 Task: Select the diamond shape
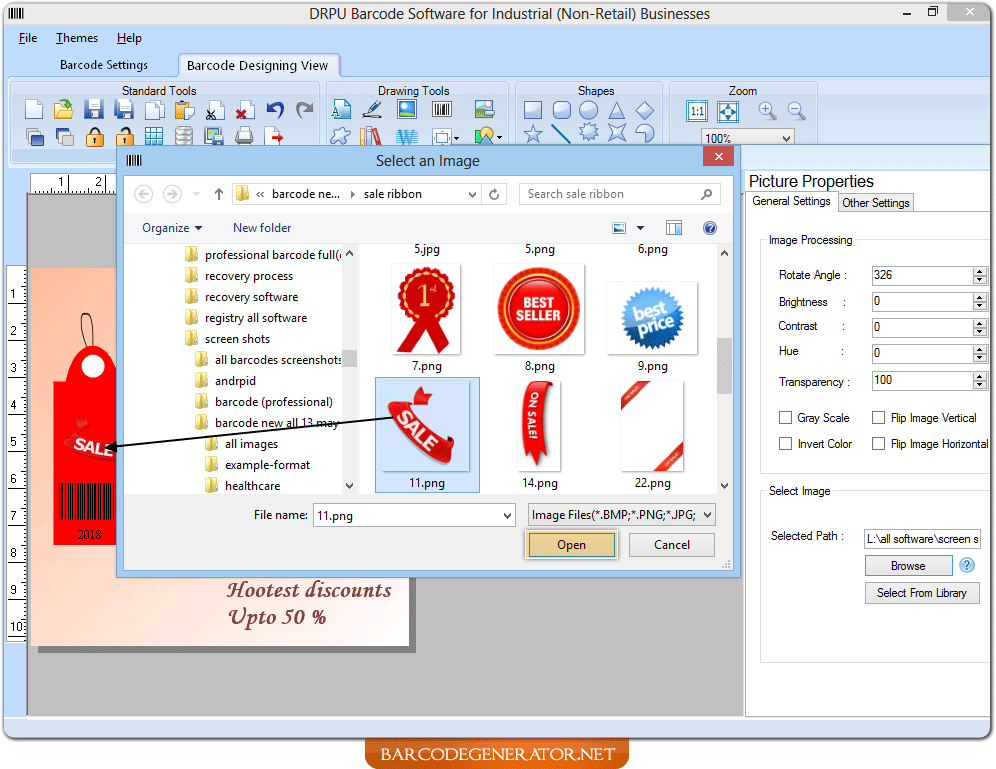[645, 110]
